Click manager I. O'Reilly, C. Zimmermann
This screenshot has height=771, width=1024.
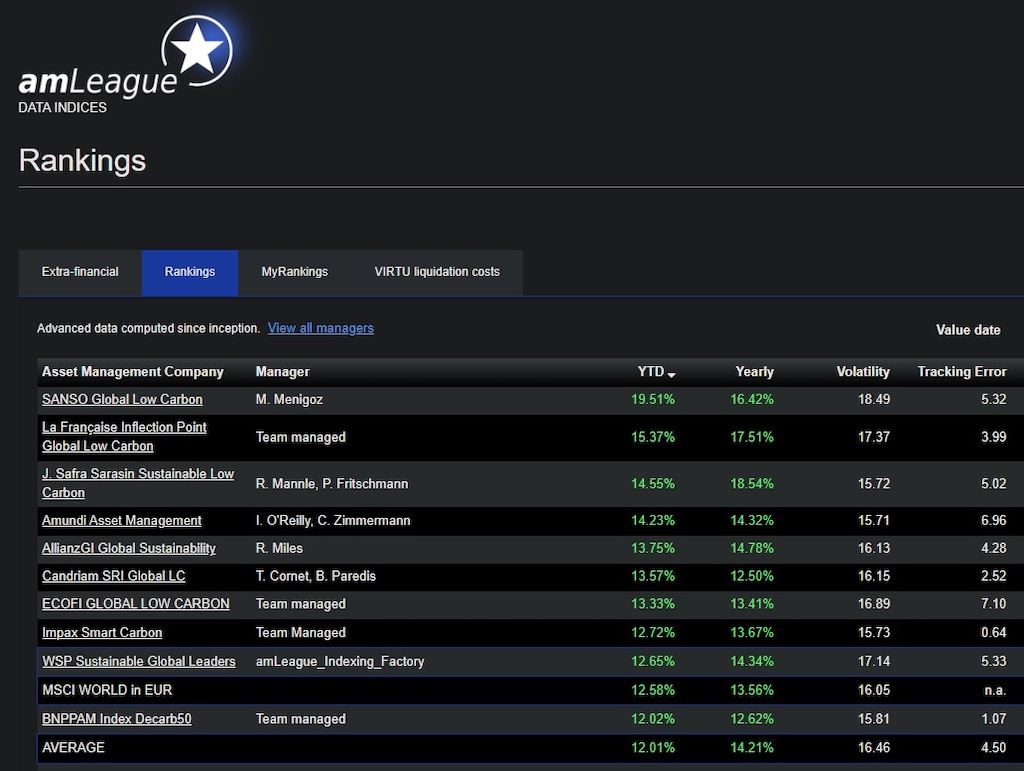333,521
